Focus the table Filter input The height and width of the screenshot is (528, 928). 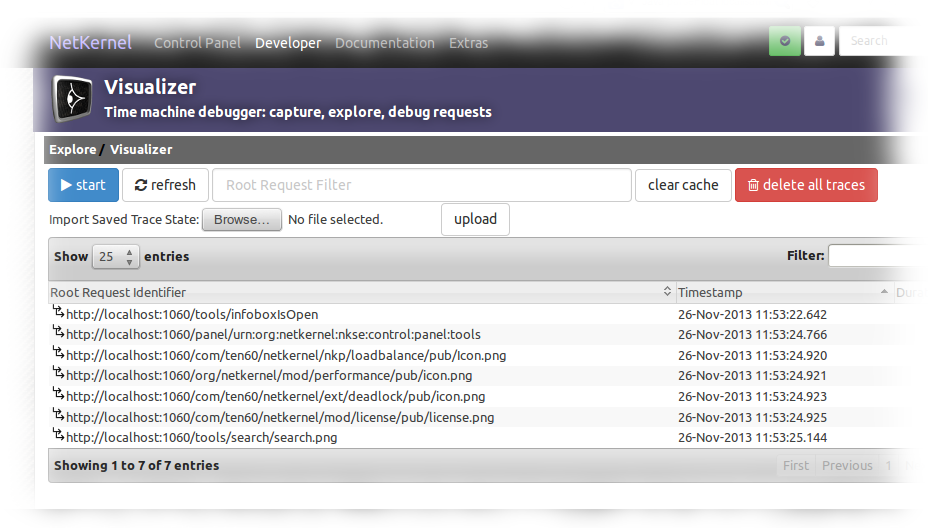(x=876, y=256)
